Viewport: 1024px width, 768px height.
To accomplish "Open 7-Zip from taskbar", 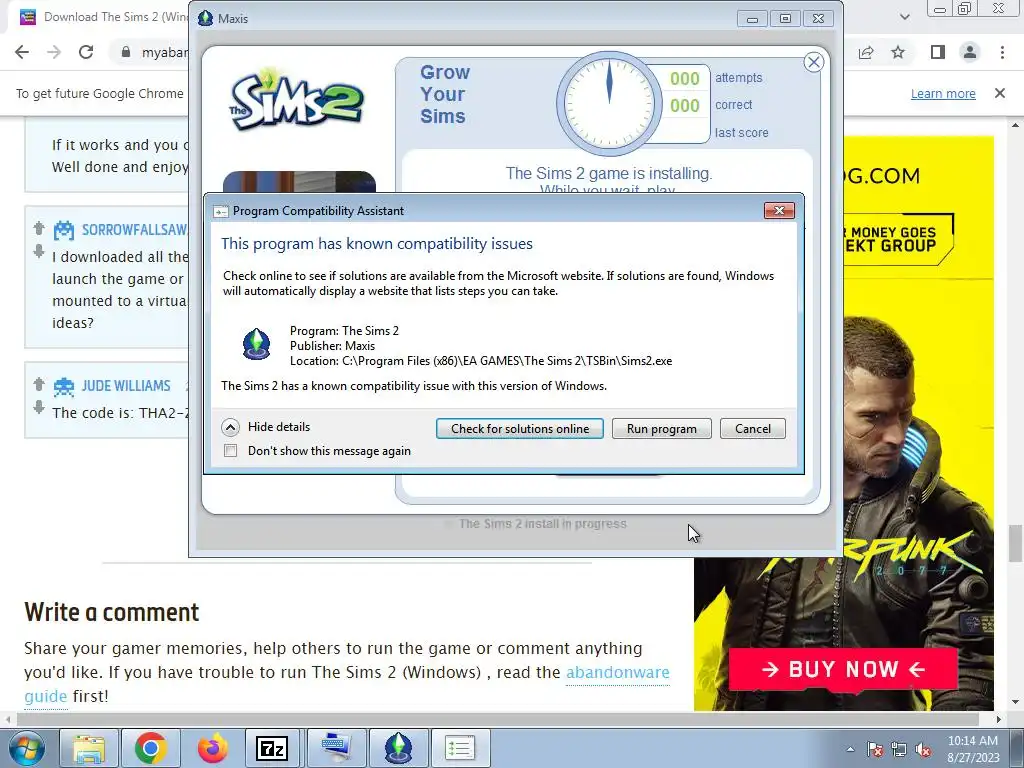I will pos(273,748).
